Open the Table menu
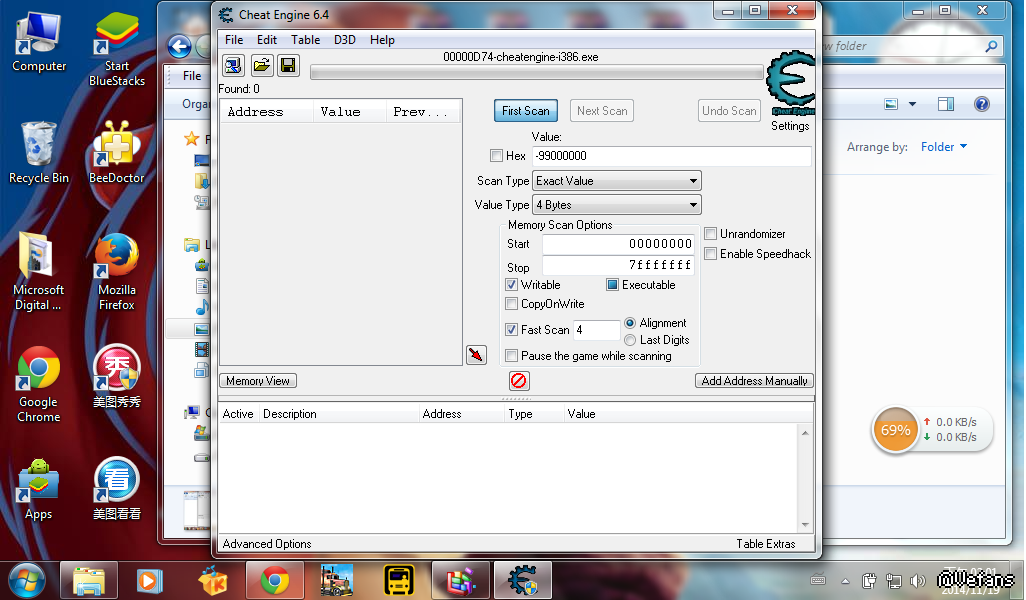 tap(306, 40)
